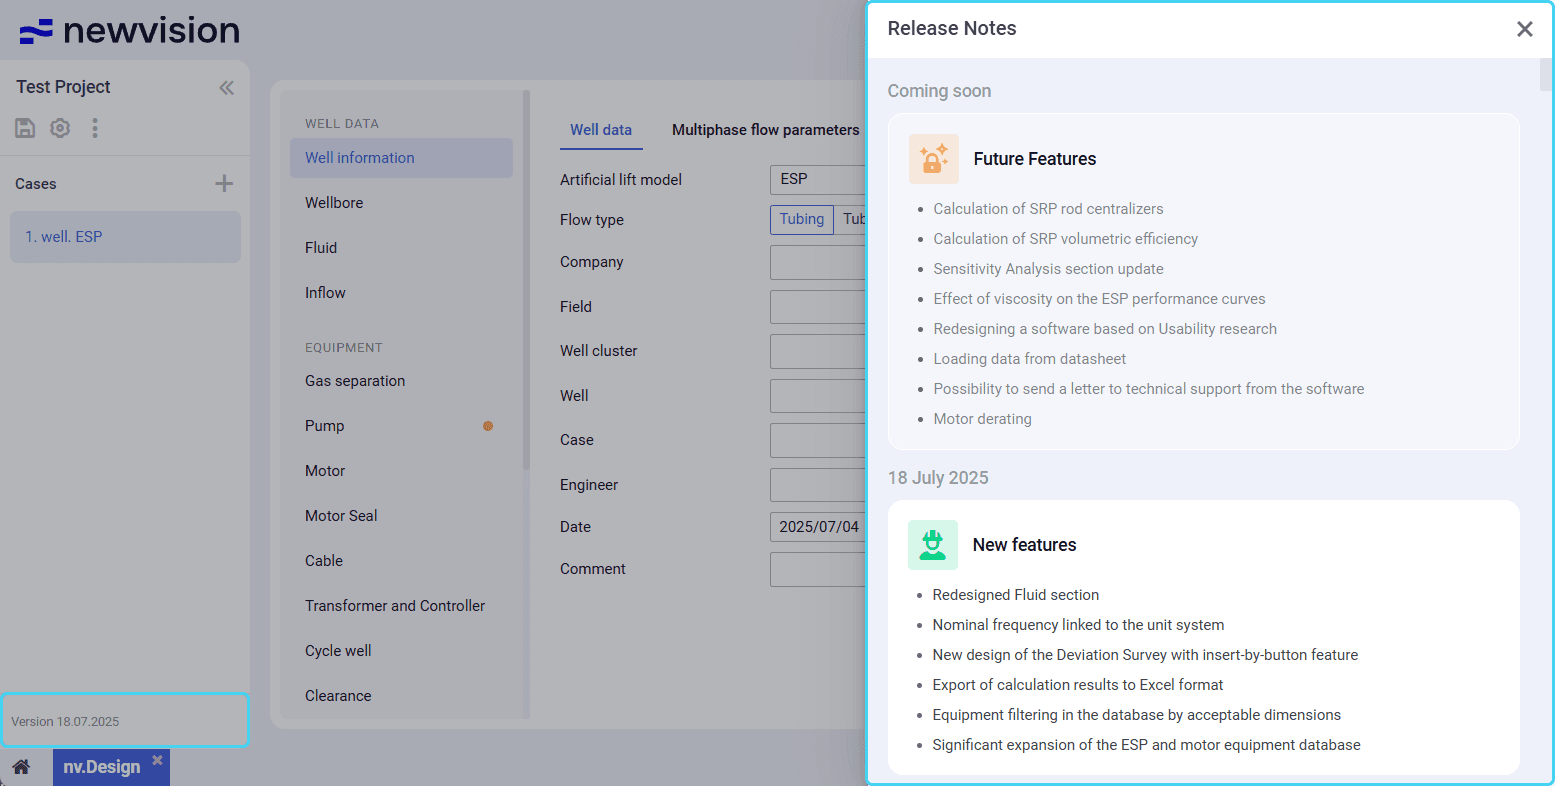Screen dimensions: 1555x786
Task: Close the Release Notes panel
Action: [x=1524, y=29]
